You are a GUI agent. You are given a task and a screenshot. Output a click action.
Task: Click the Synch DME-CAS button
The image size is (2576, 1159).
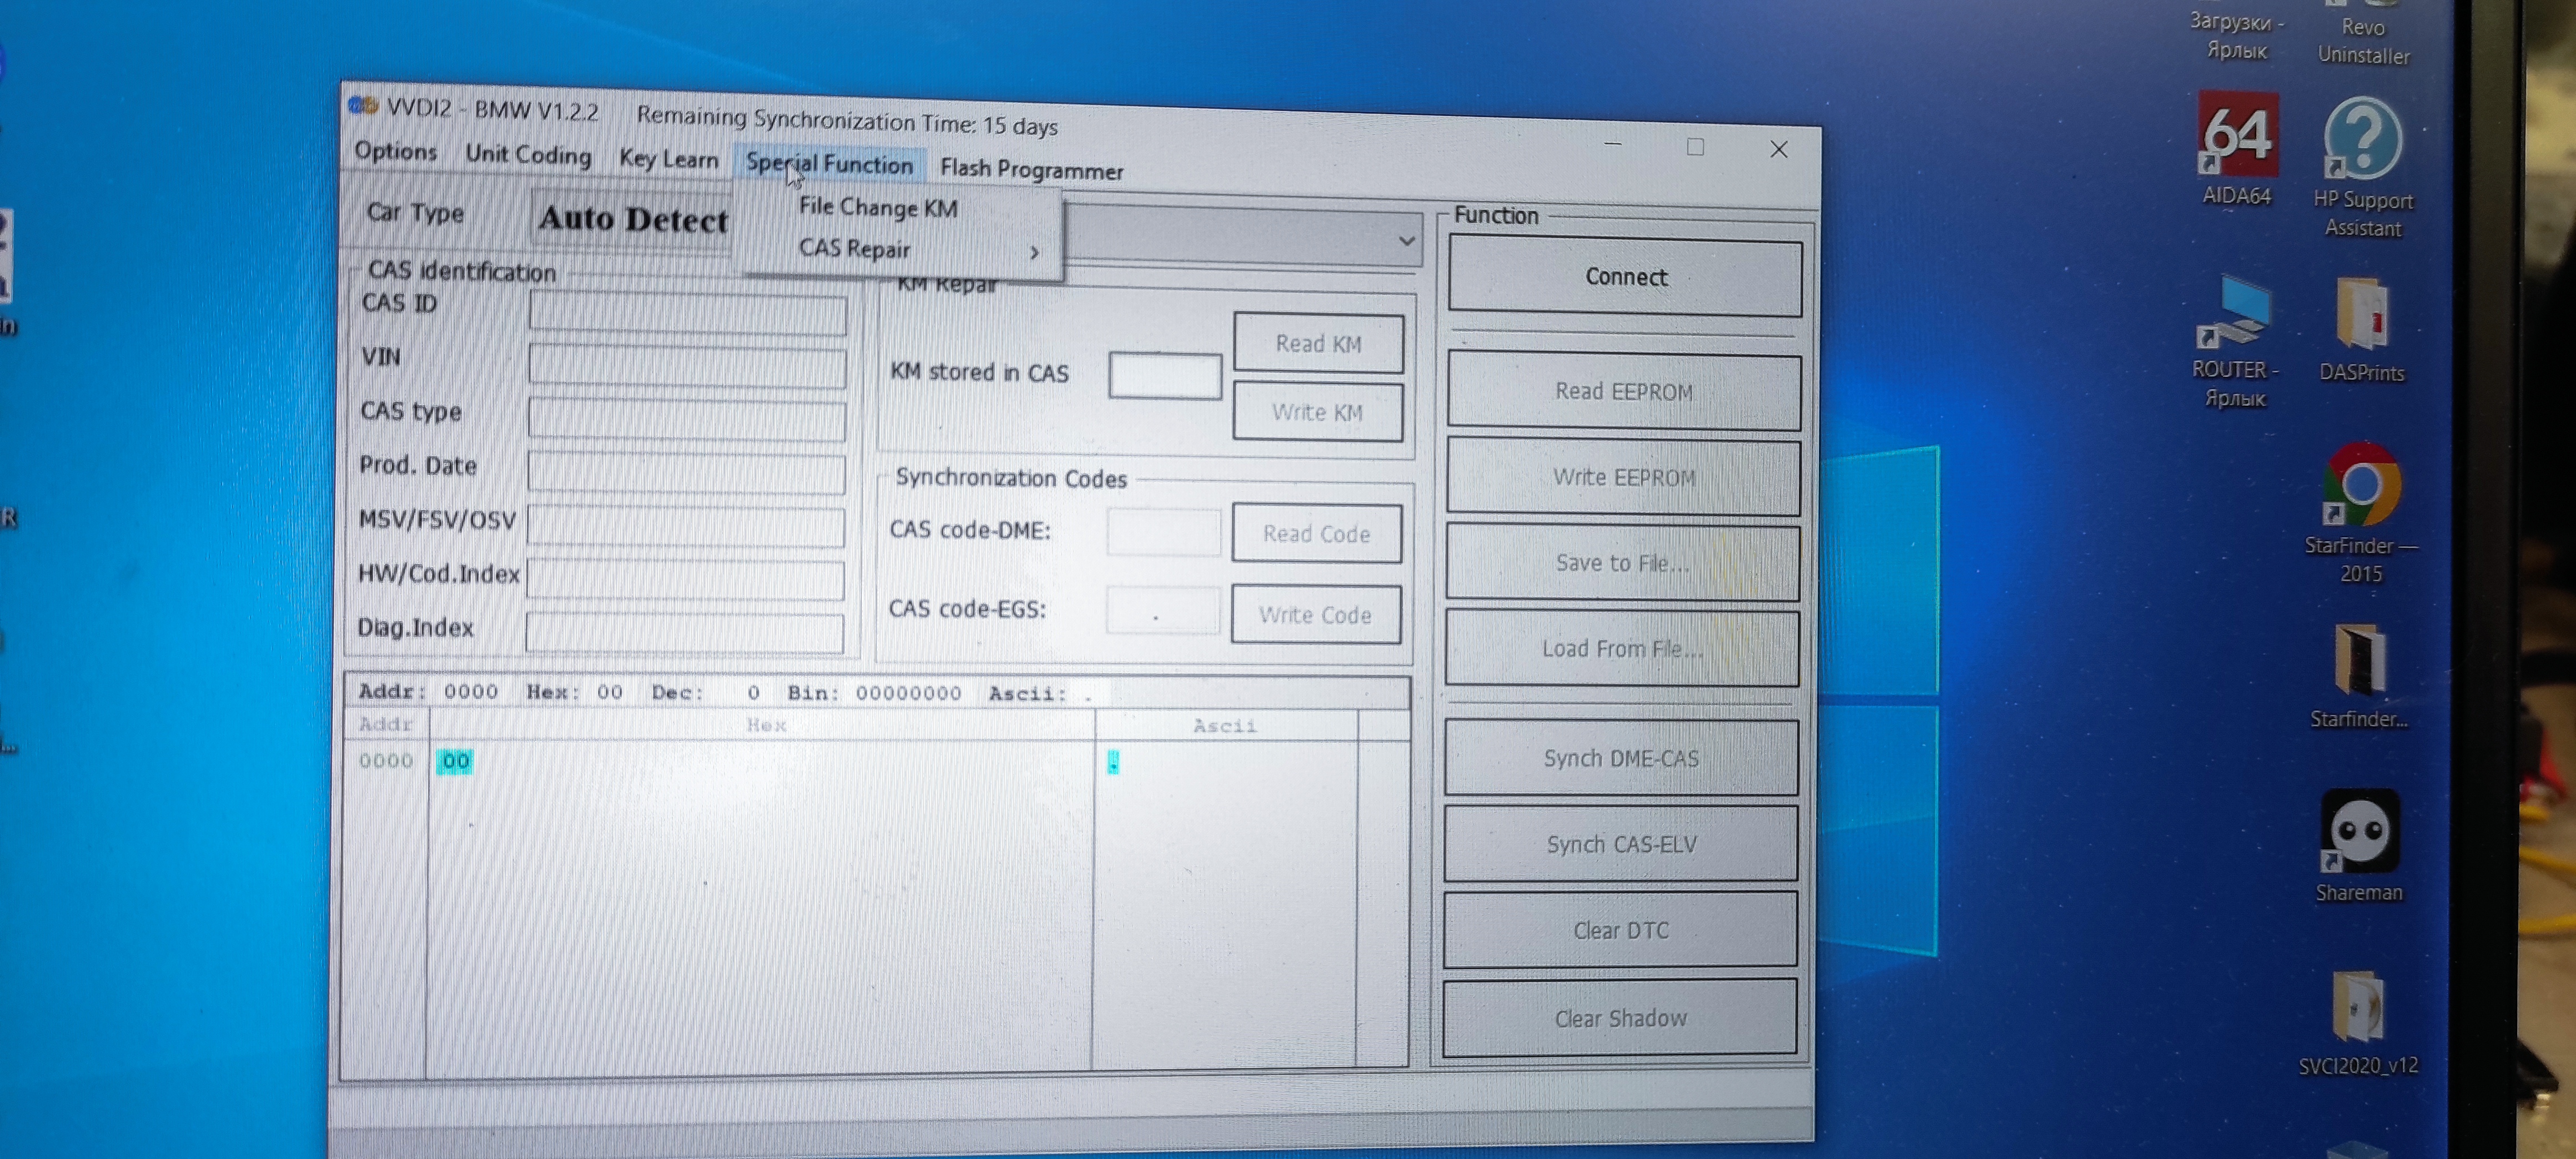1620,758
